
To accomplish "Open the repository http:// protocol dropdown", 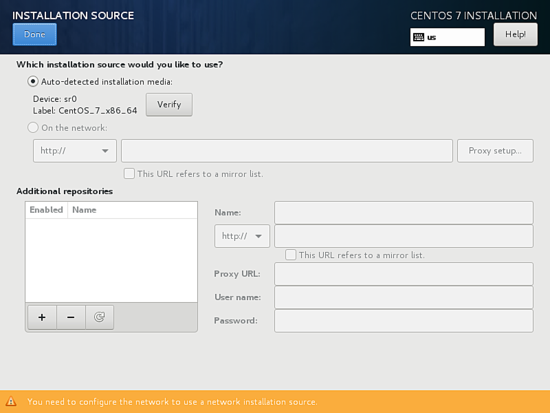I will tap(242, 236).
